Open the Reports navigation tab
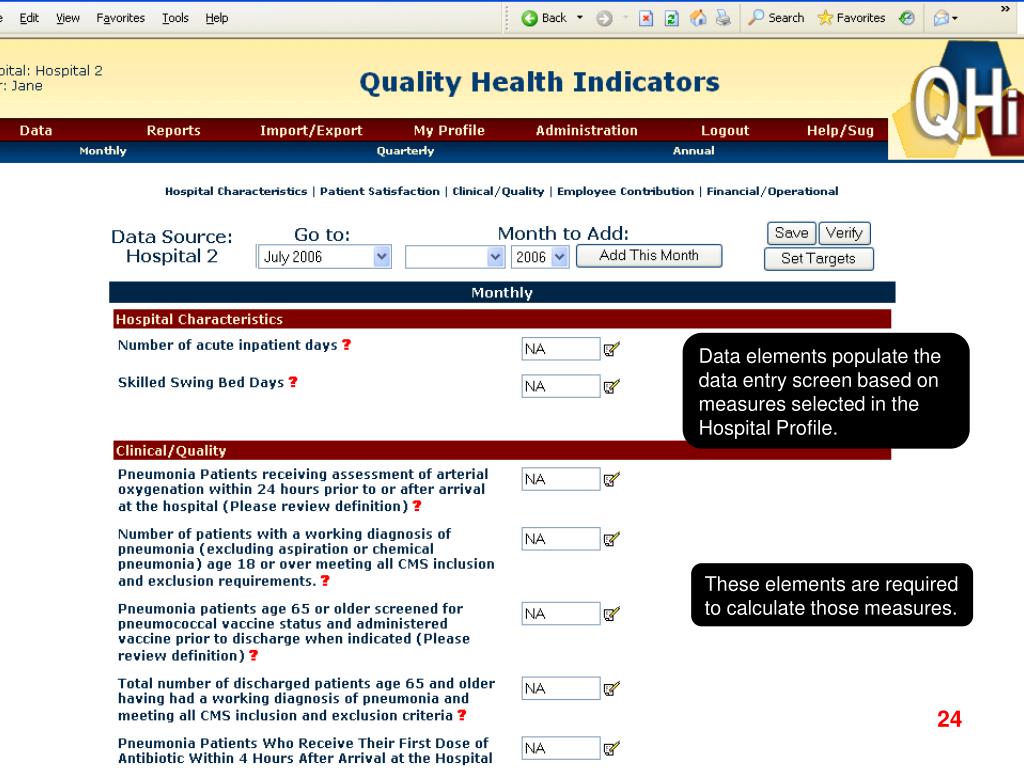The height and width of the screenshot is (768, 1024). (x=173, y=131)
